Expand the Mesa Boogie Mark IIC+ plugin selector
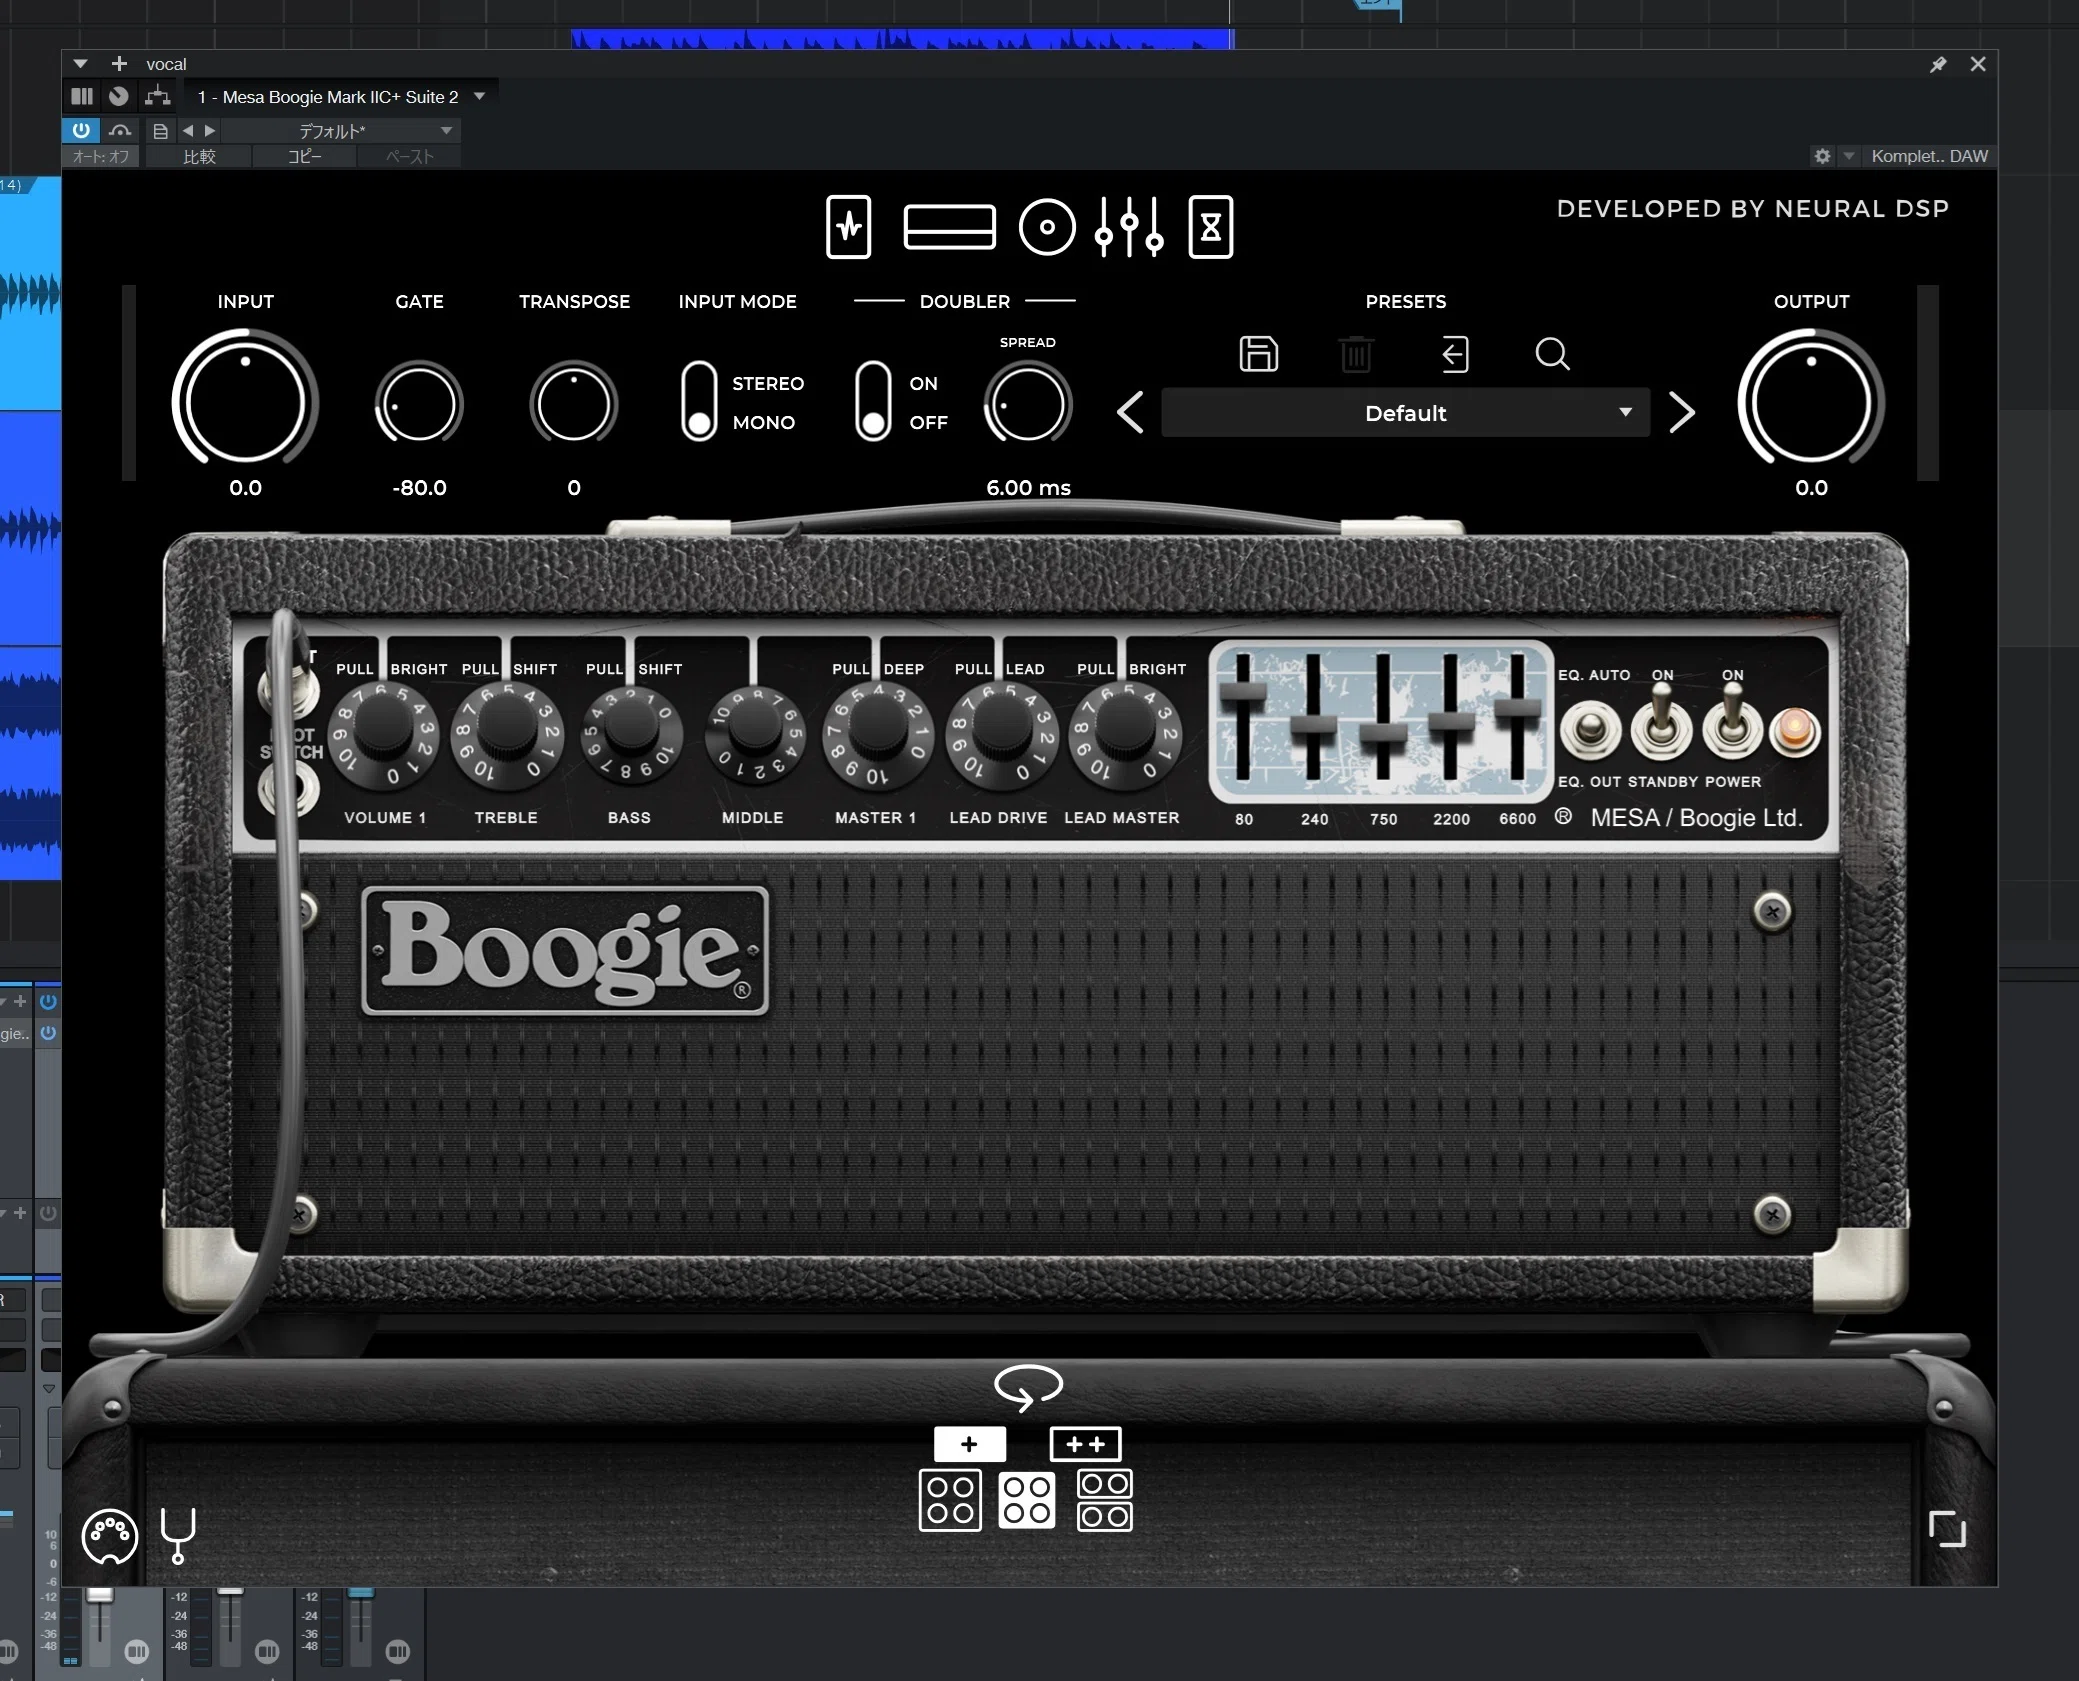 (x=341, y=97)
